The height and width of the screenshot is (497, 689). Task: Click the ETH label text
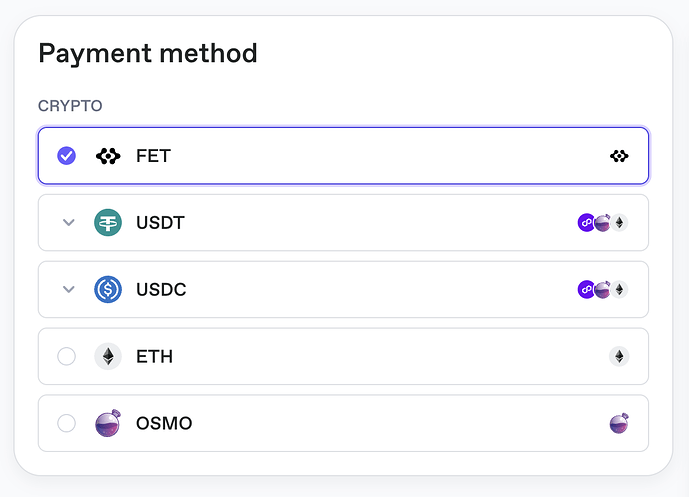click(154, 356)
